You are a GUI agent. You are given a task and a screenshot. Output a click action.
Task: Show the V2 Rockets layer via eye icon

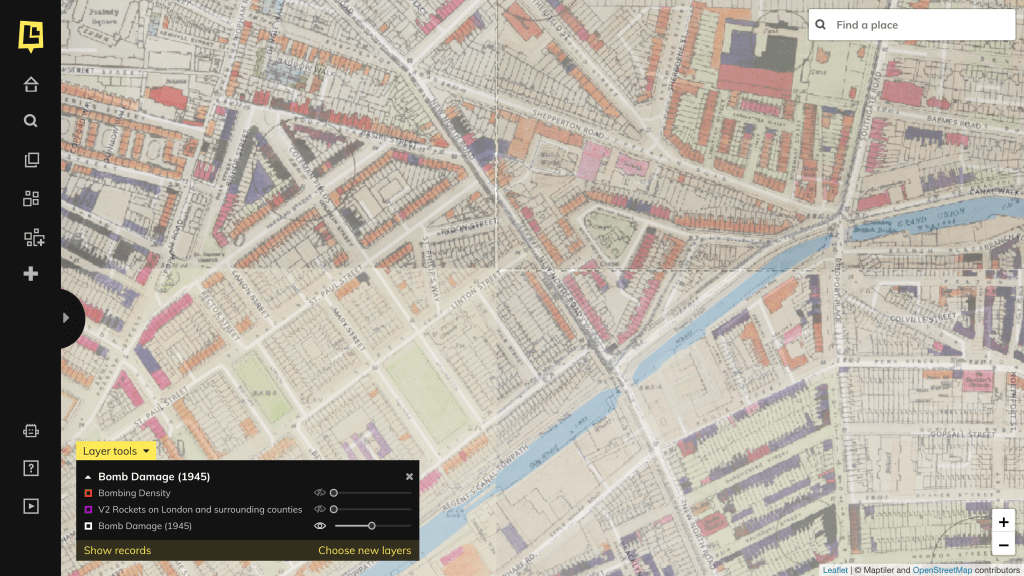320,509
